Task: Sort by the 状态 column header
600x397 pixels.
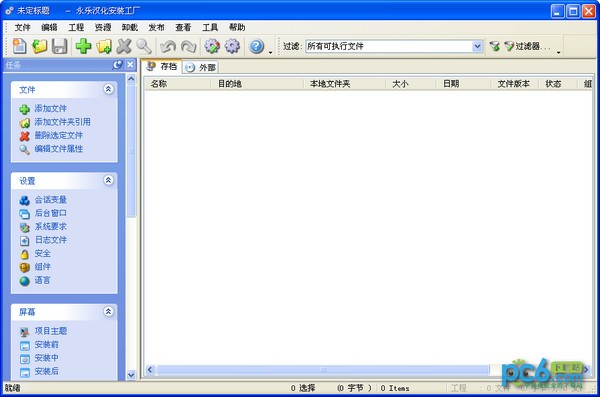Action: [x=558, y=84]
